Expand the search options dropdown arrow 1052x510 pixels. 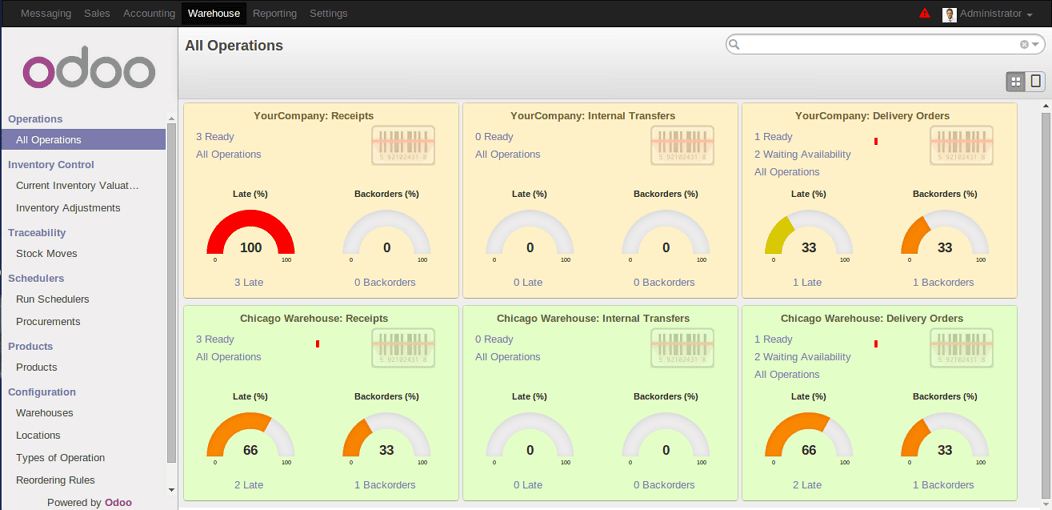tap(1036, 45)
